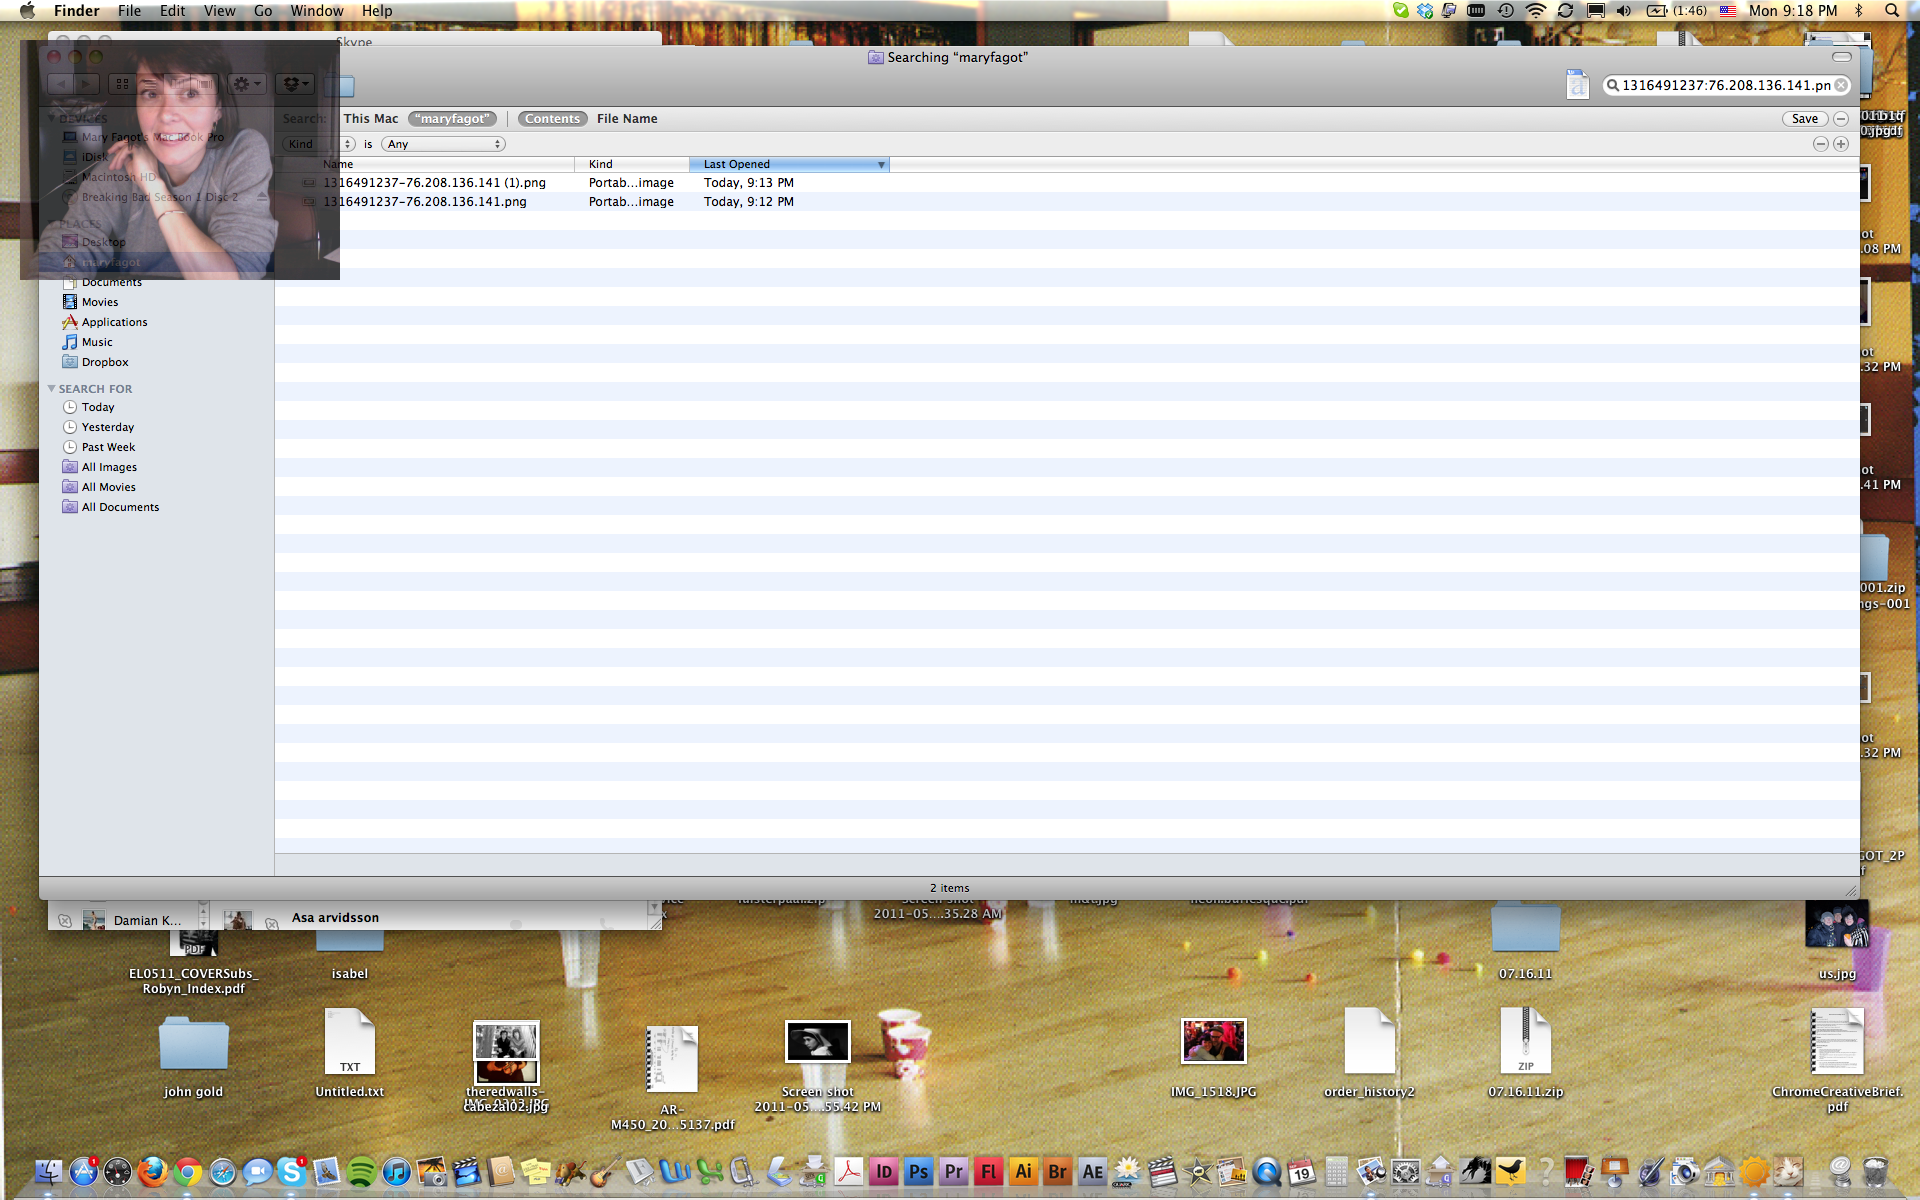
Task: Collapse the SEARCH FOR sidebar section
Action: pos(51,389)
